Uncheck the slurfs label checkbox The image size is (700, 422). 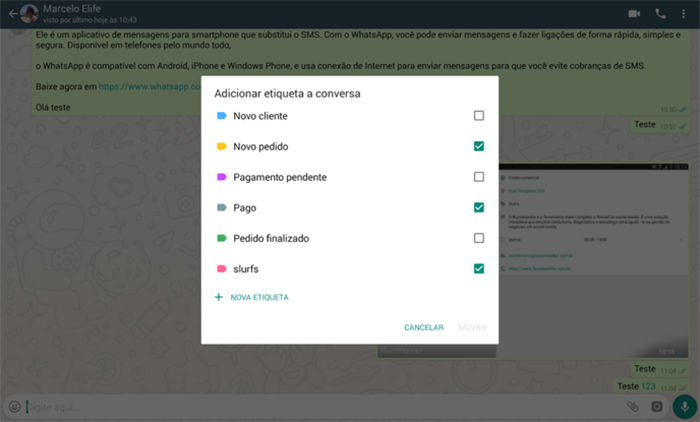point(479,268)
